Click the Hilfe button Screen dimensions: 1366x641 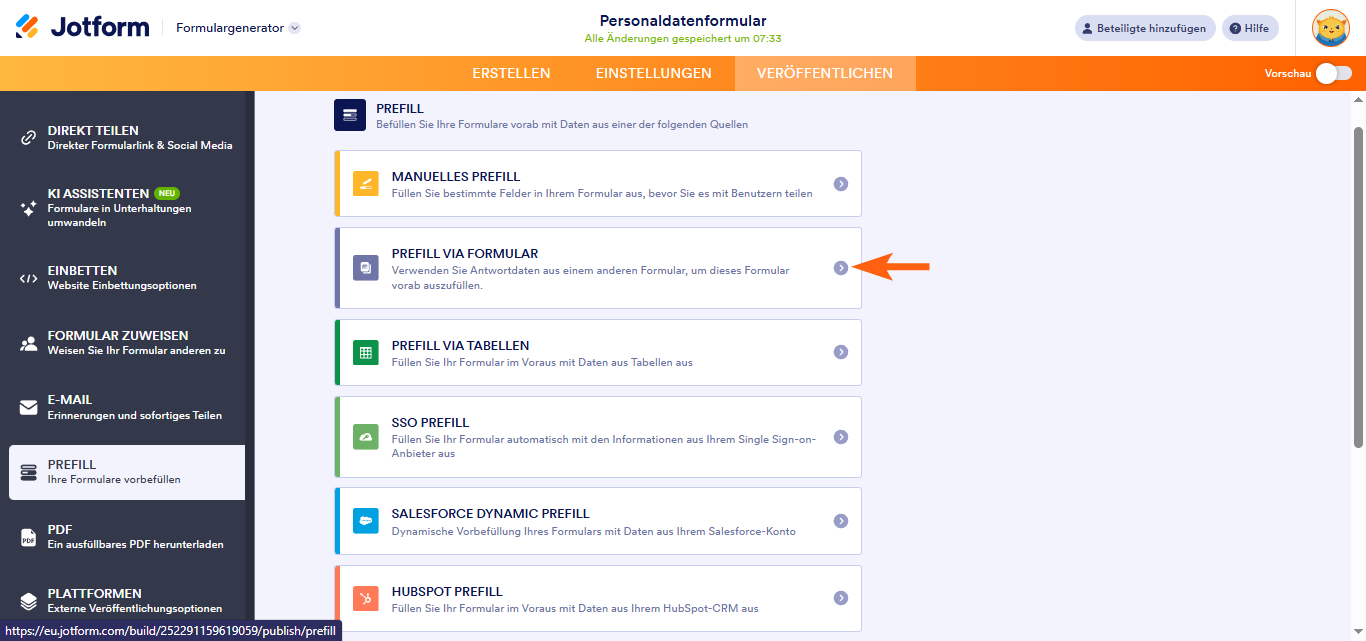1250,28
